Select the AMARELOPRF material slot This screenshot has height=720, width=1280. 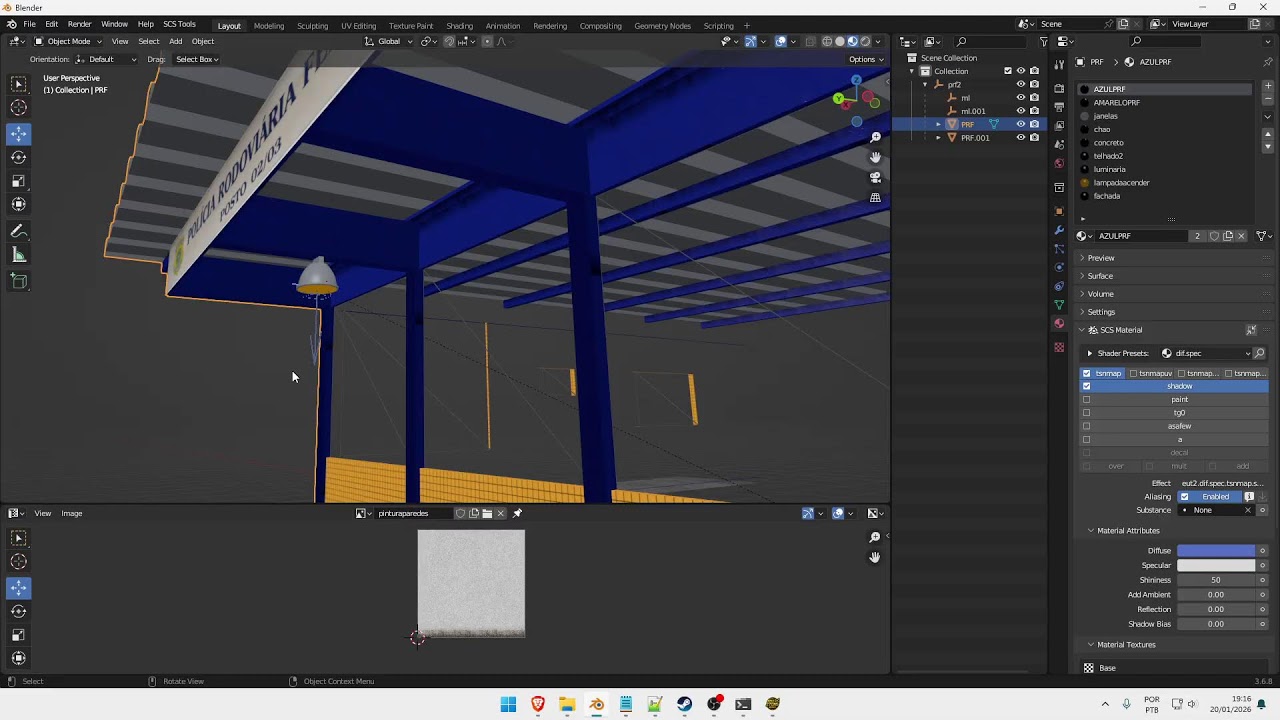pos(1165,103)
